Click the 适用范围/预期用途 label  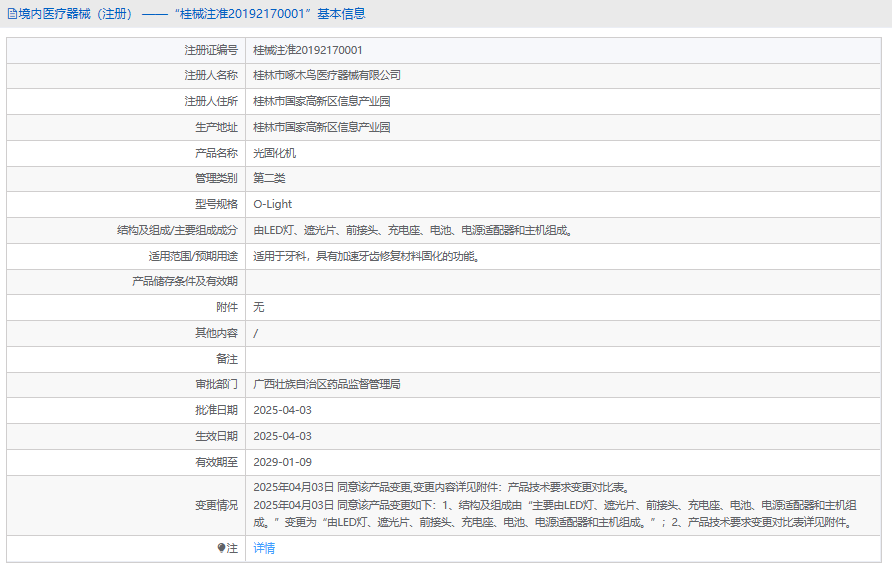click(x=193, y=256)
